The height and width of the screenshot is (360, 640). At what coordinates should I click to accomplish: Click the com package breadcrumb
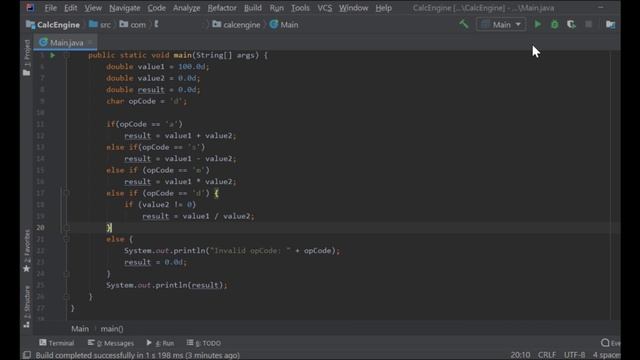(x=132, y=24)
